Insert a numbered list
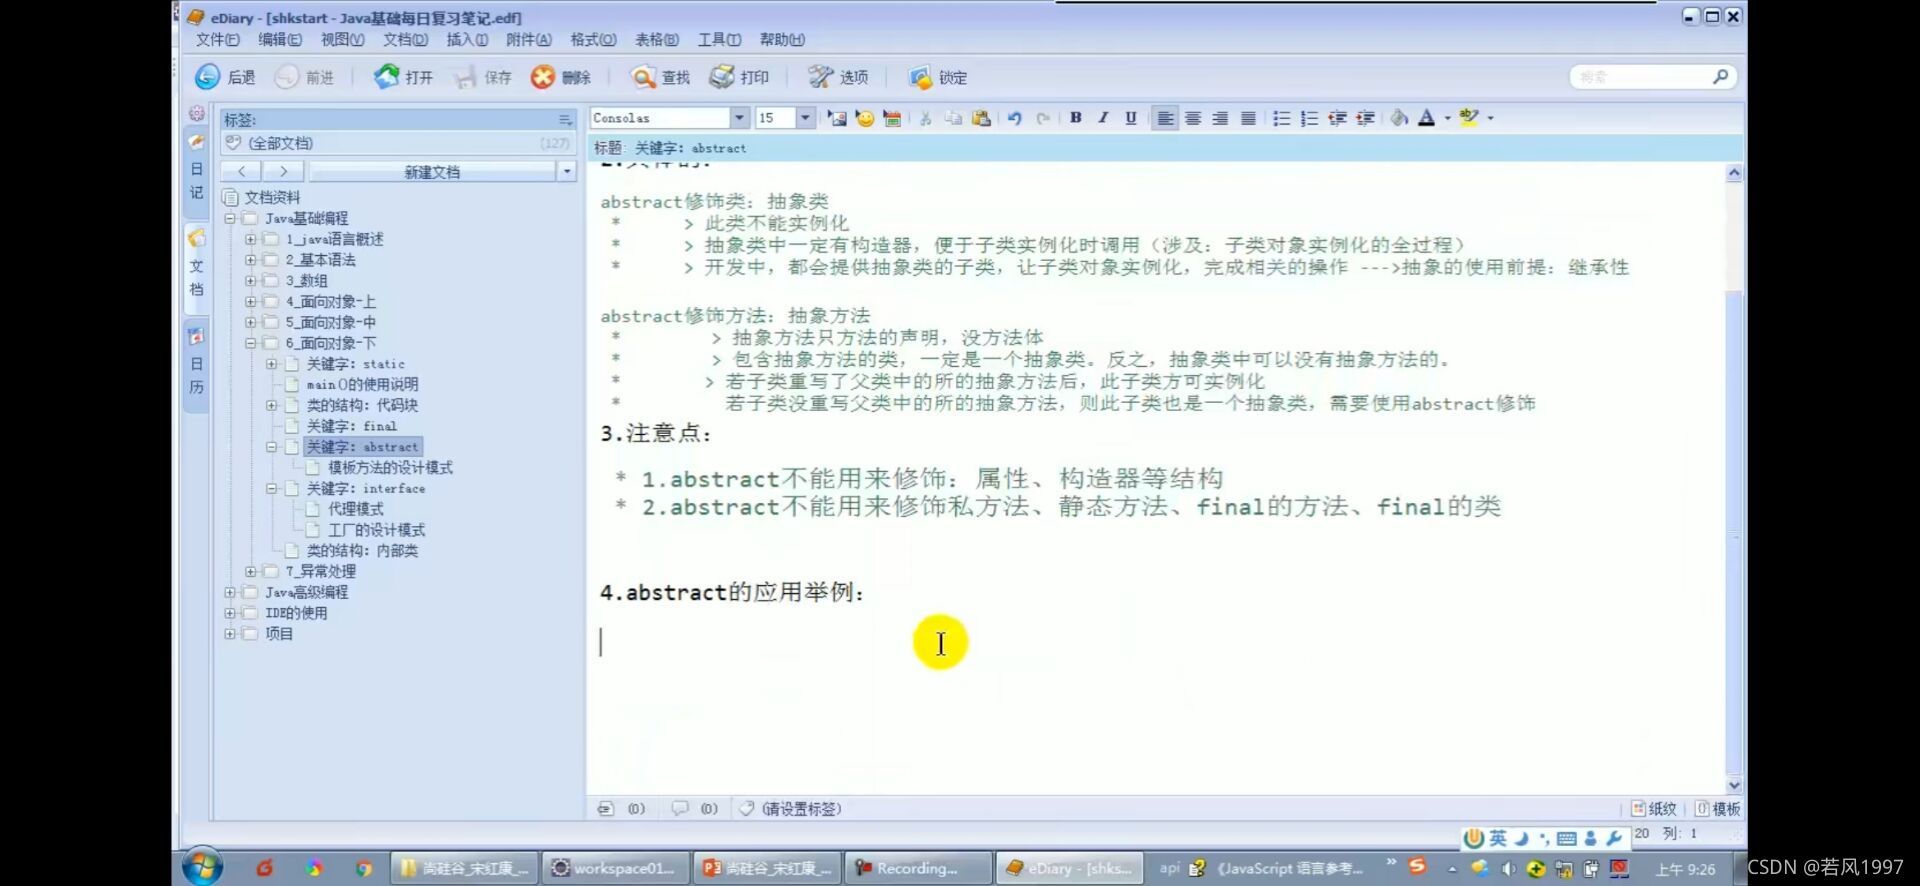Image resolution: width=1920 pixels, height=886 pixels. pos(1309,118)
